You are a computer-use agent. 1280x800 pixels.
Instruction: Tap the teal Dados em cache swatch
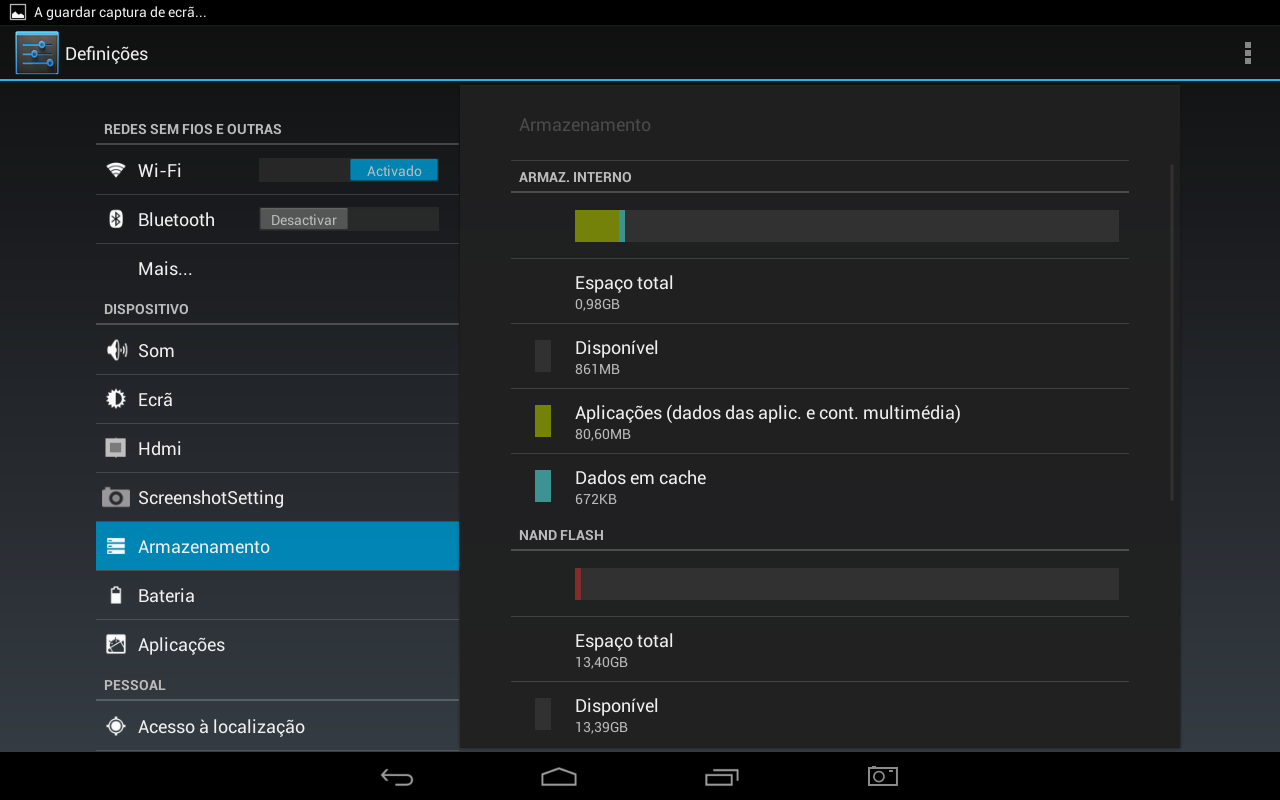point(543,486)
